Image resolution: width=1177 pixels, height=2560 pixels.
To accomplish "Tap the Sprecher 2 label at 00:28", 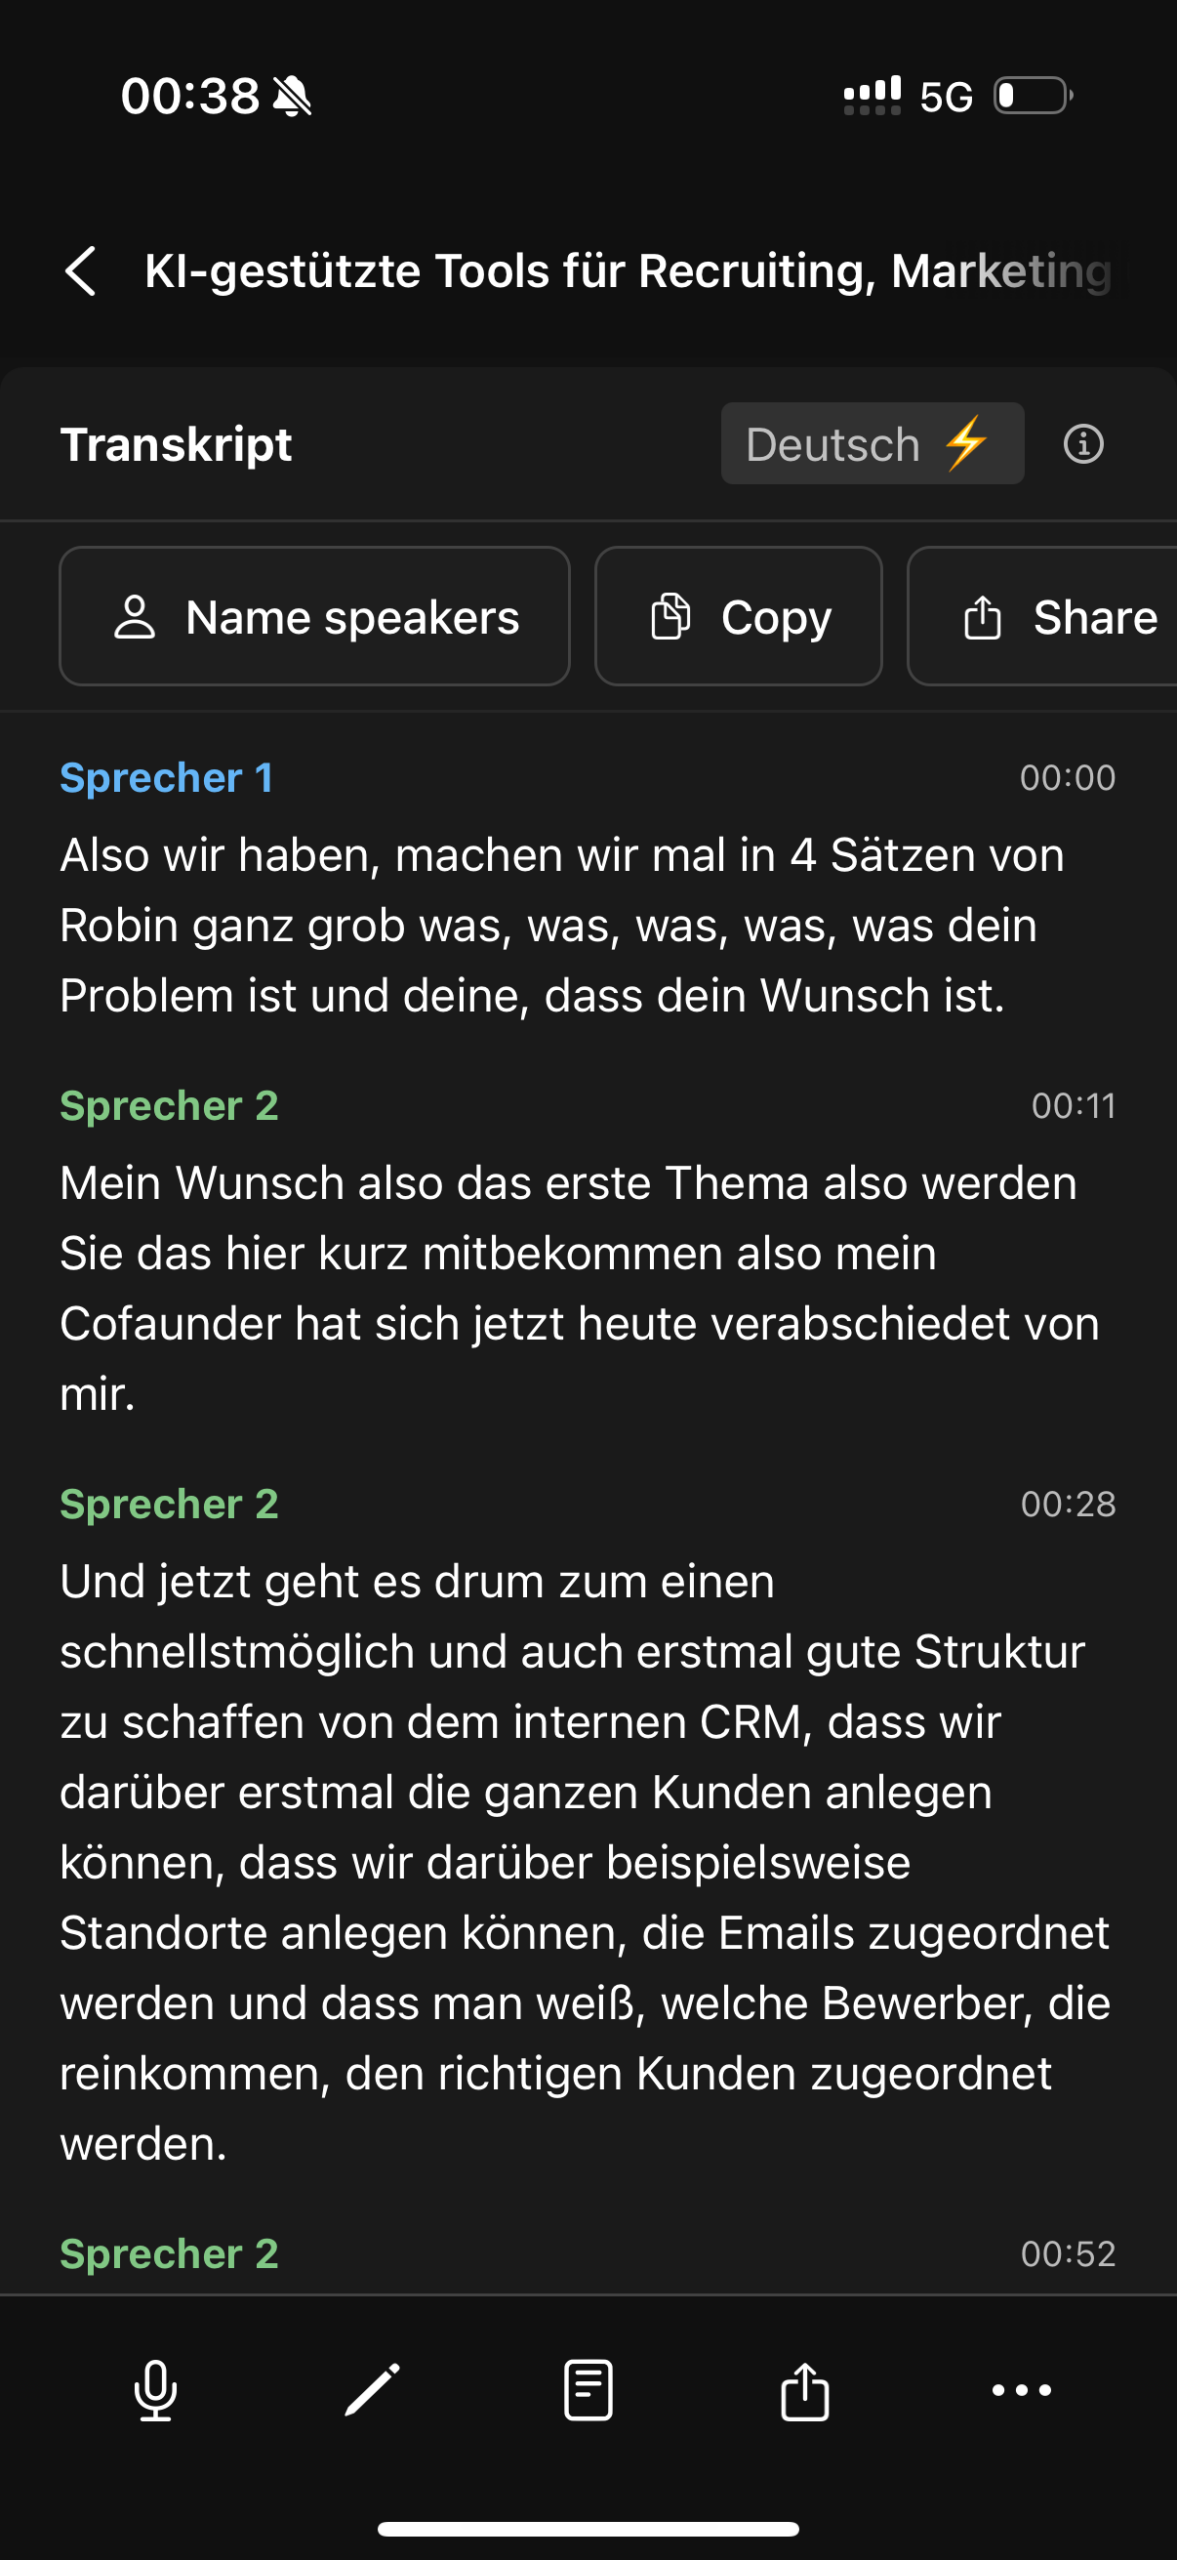I will click(169, 1504).
